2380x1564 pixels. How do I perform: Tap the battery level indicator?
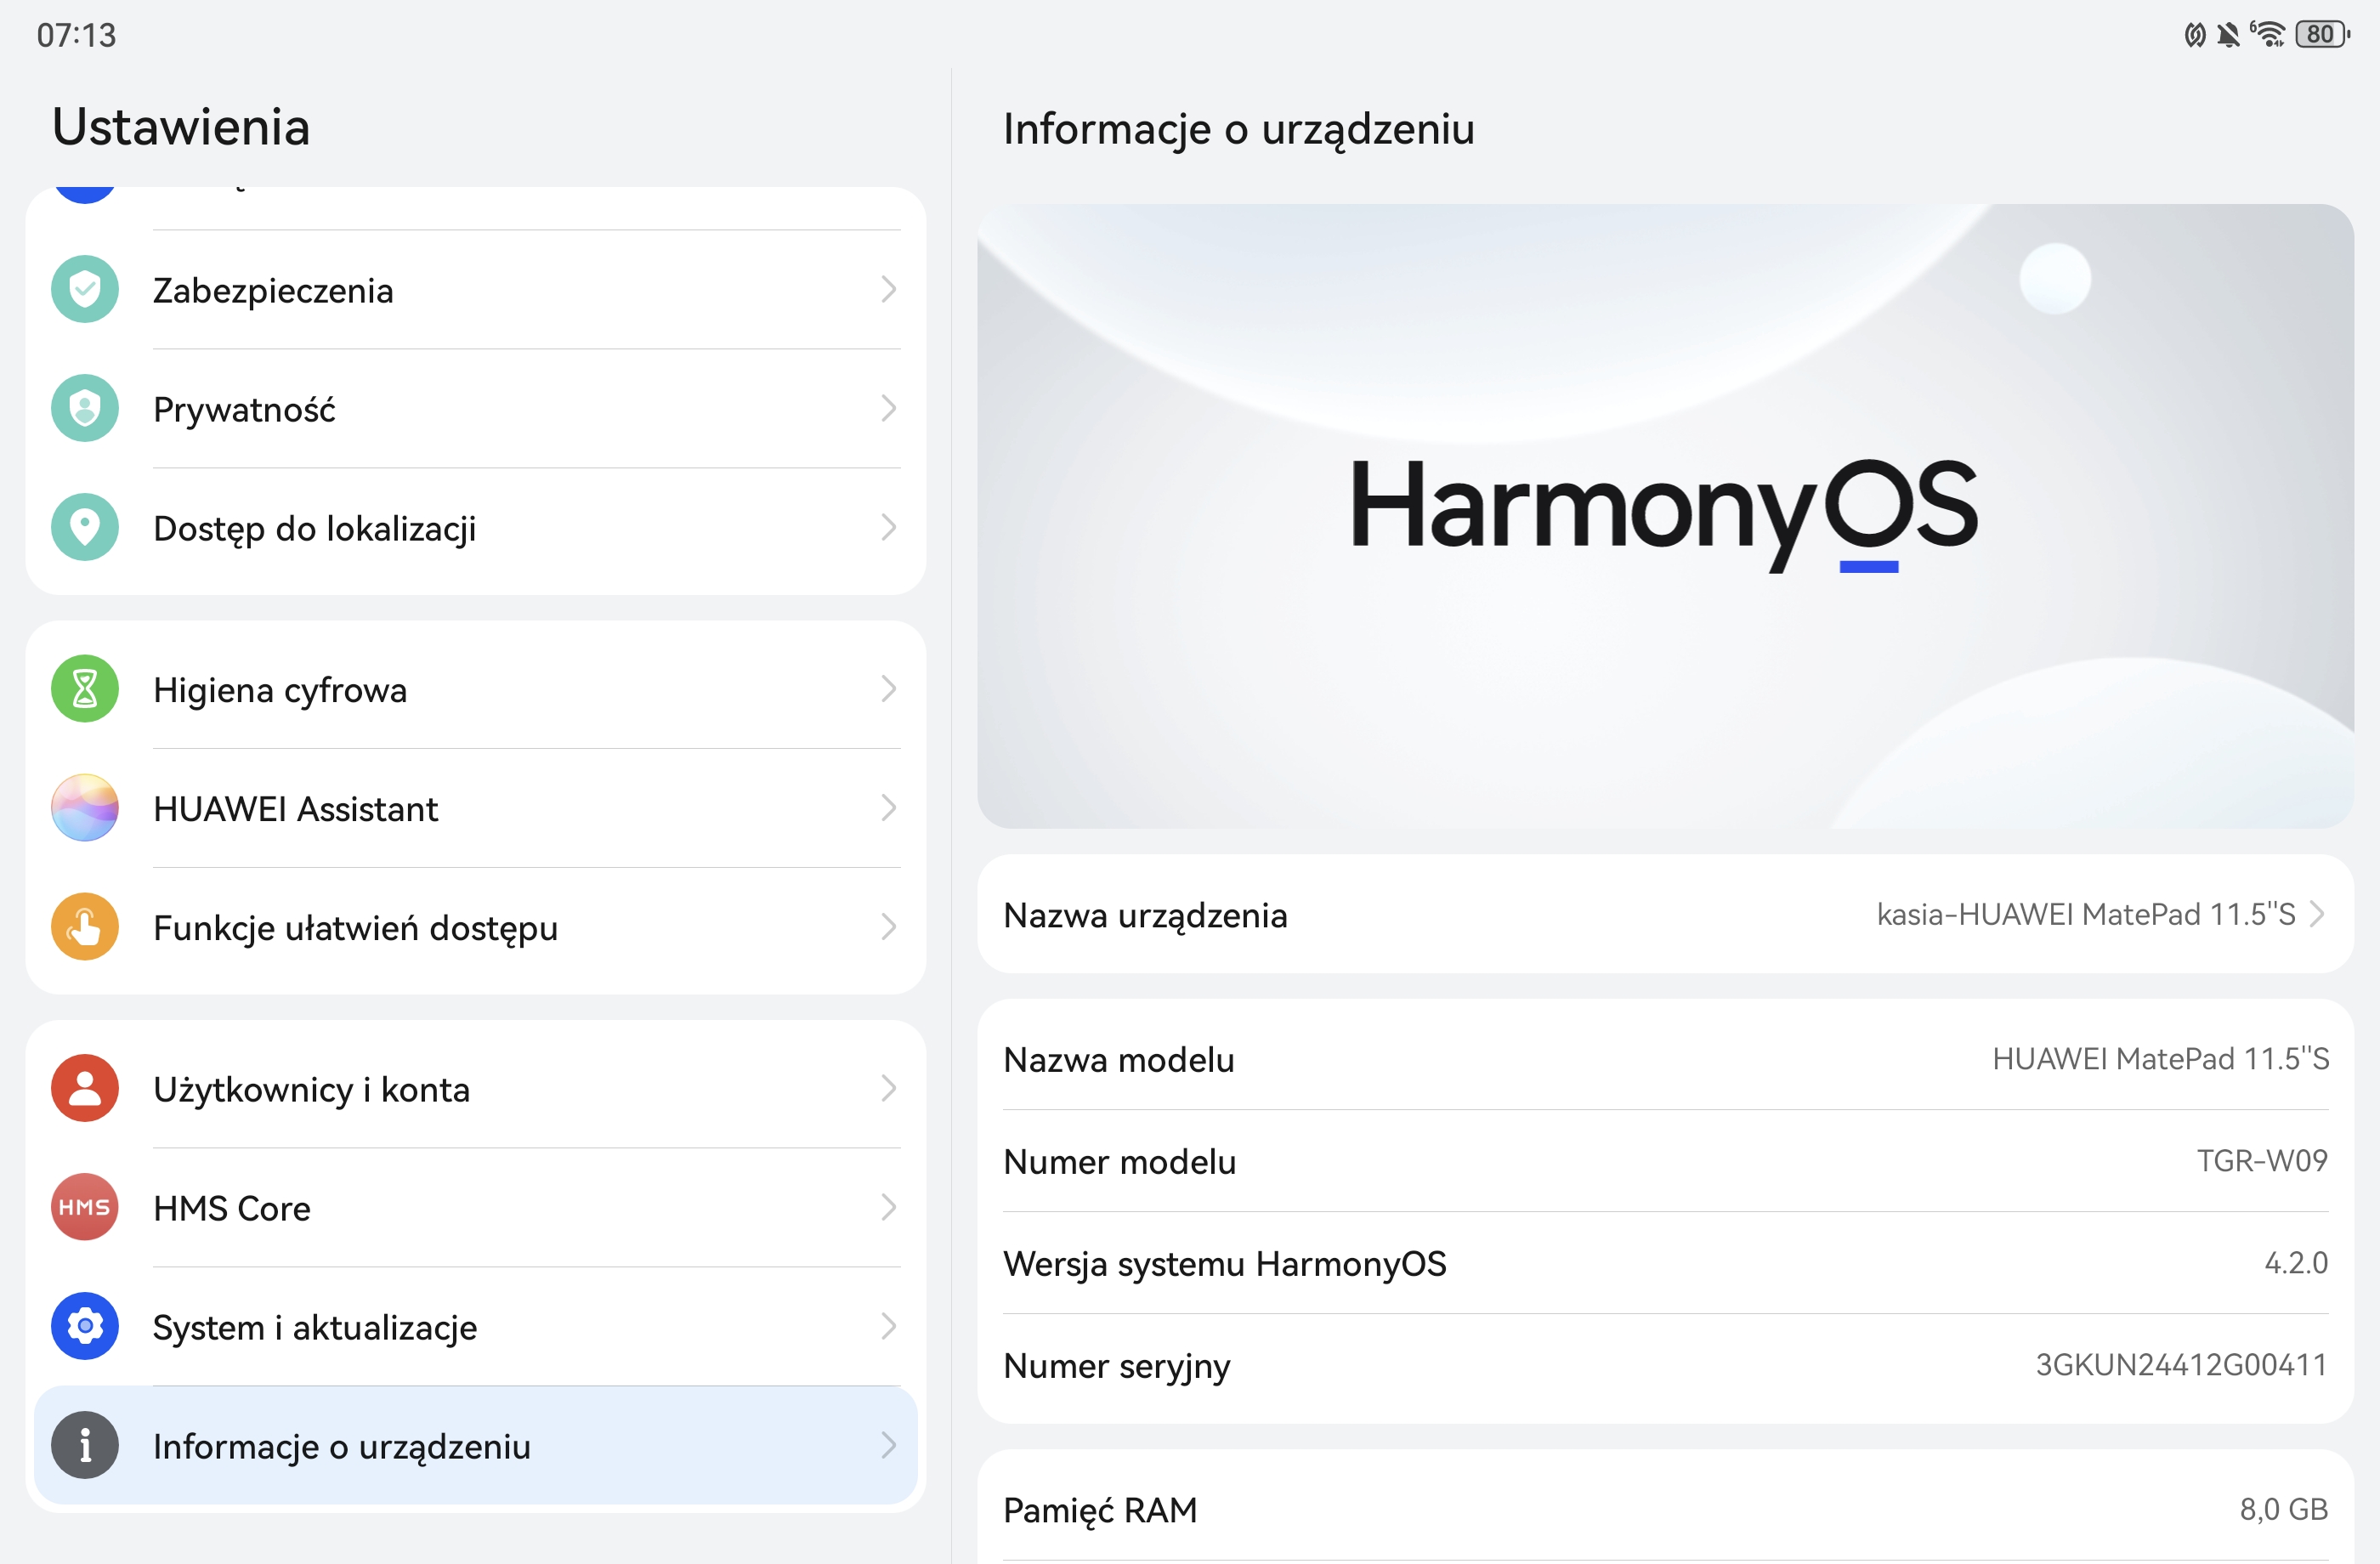[2322, 34]
